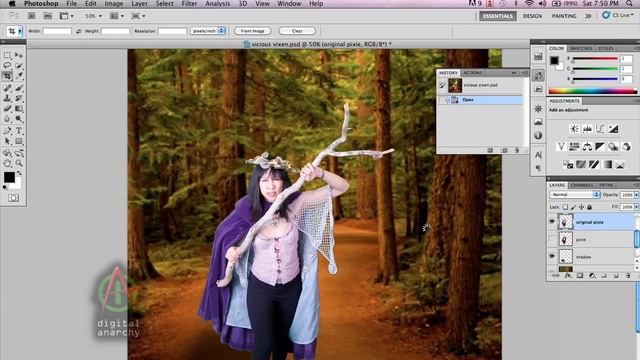The width and height of the screenshot is (640, 360).
Task: Select the Lasso tool
Action: [x=7, y=65]
